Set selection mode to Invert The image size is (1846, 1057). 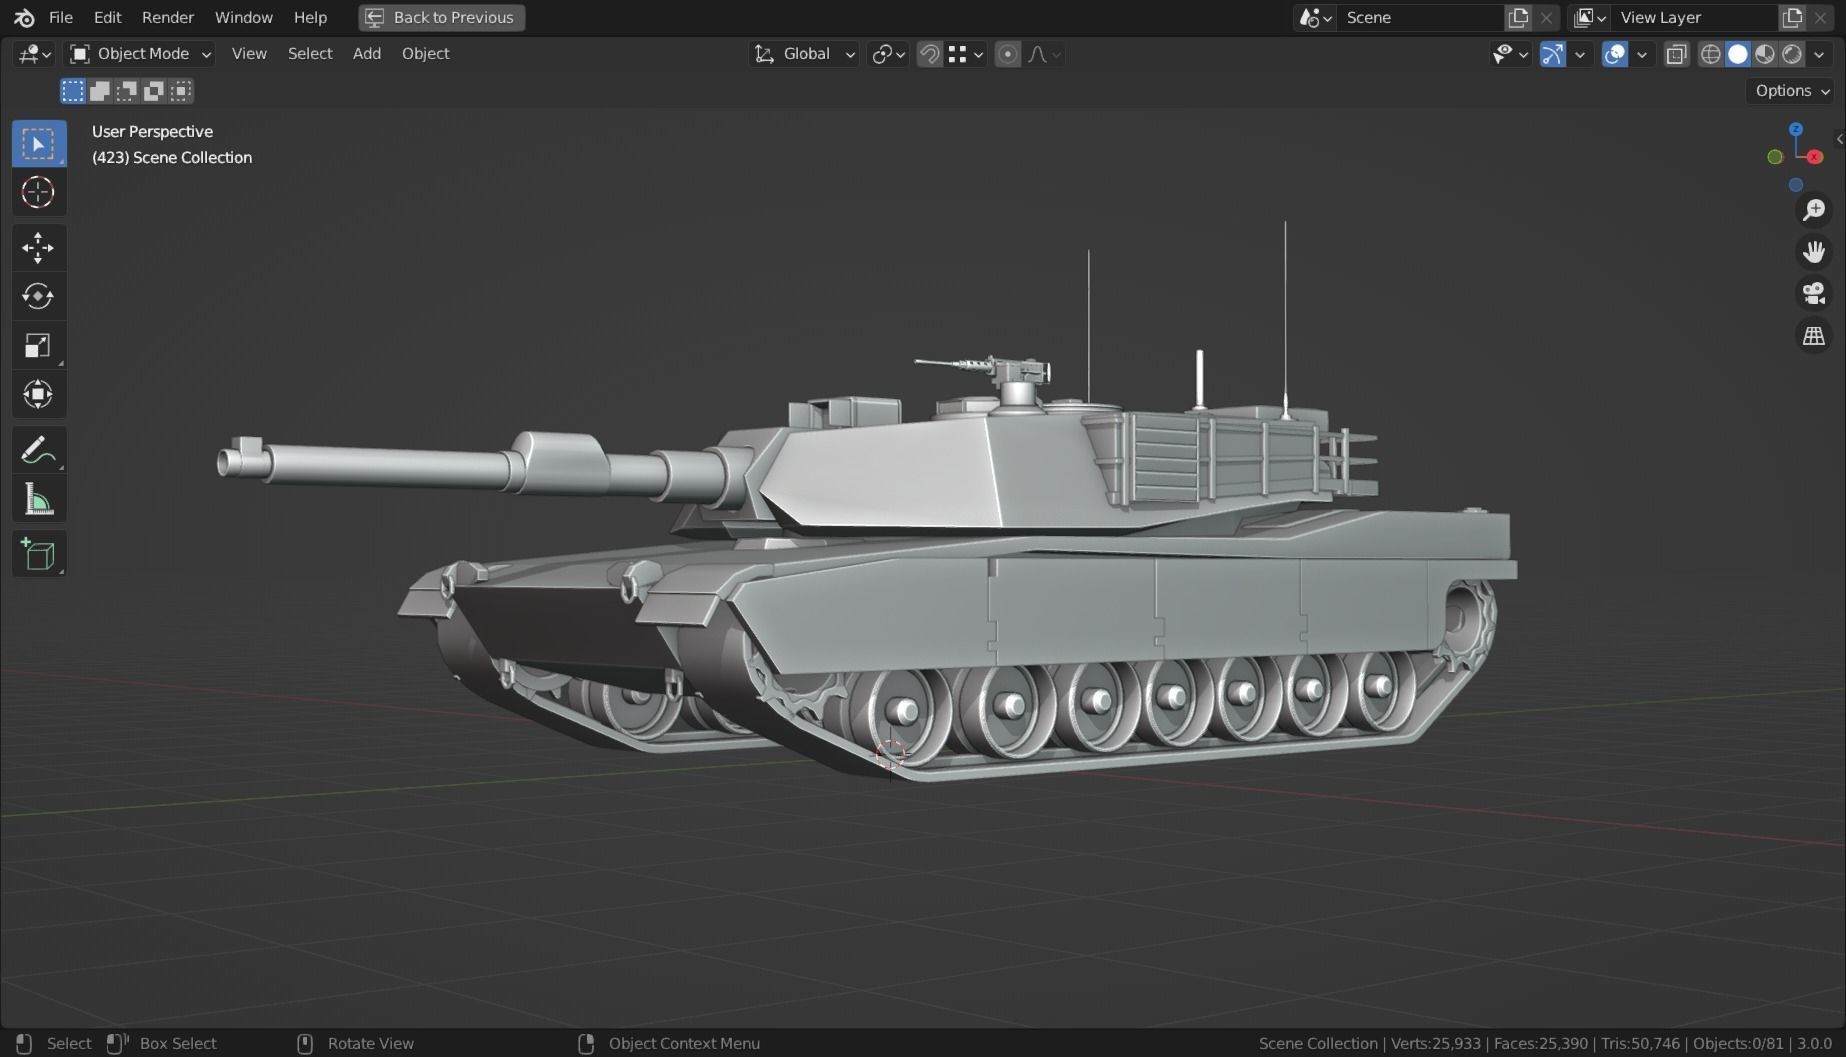tap(154, 91)
